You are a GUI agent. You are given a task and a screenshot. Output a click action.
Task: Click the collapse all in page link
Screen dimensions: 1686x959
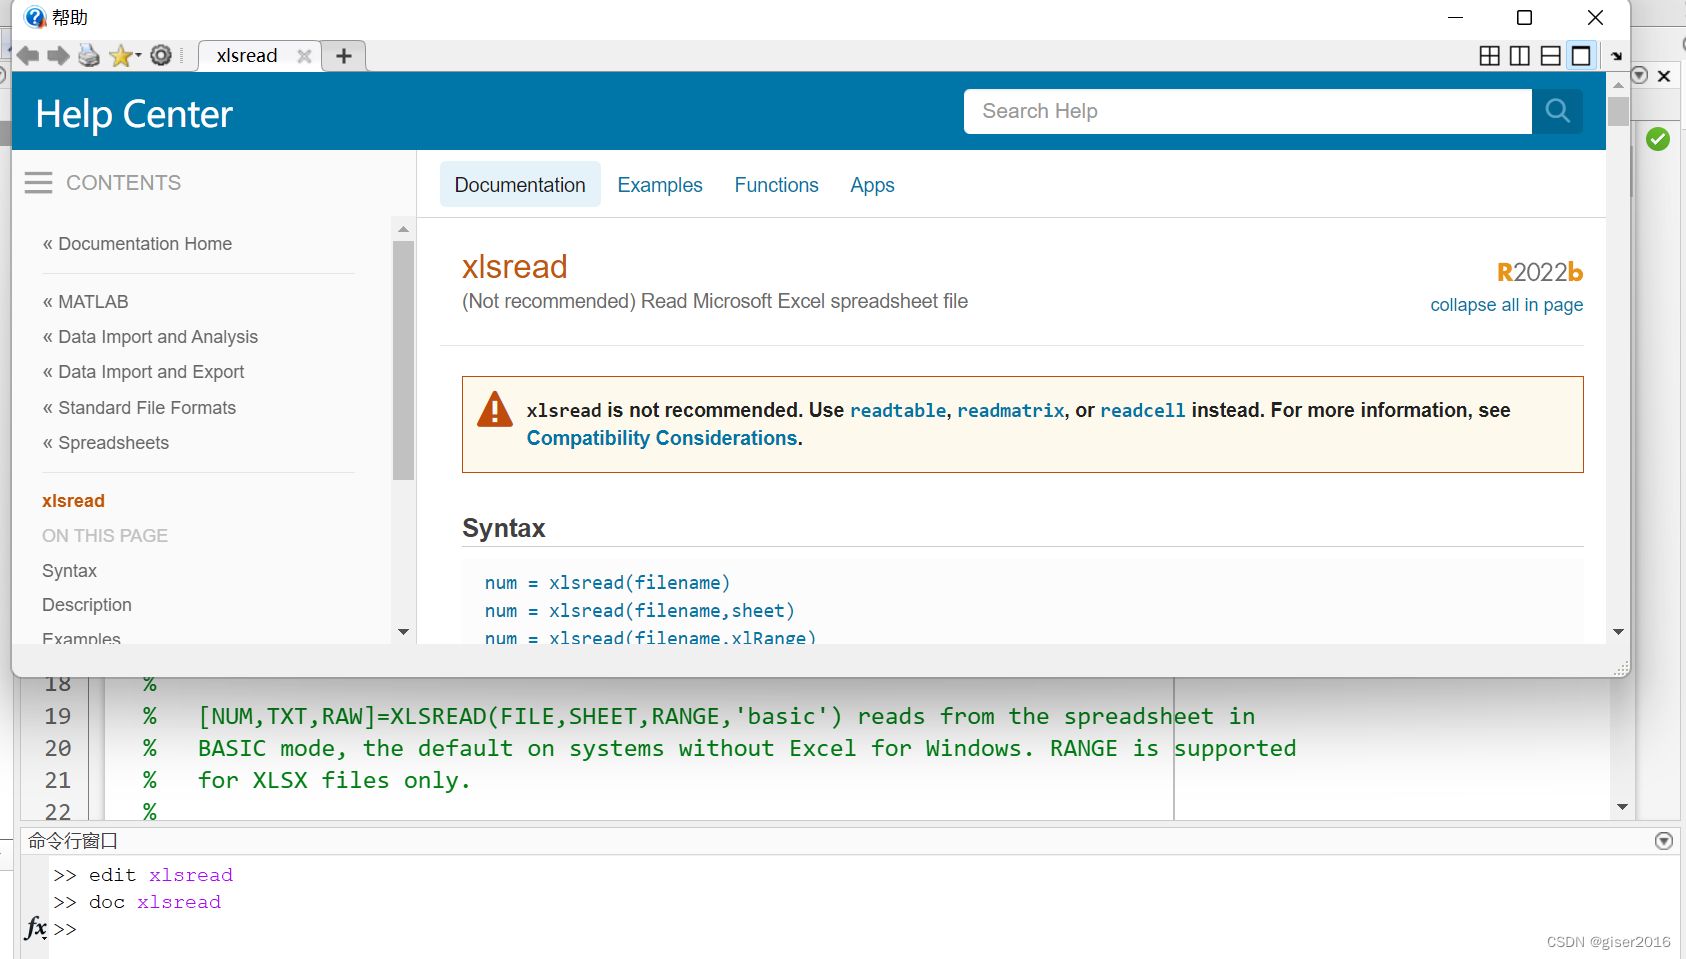[x=1506, y=305]
